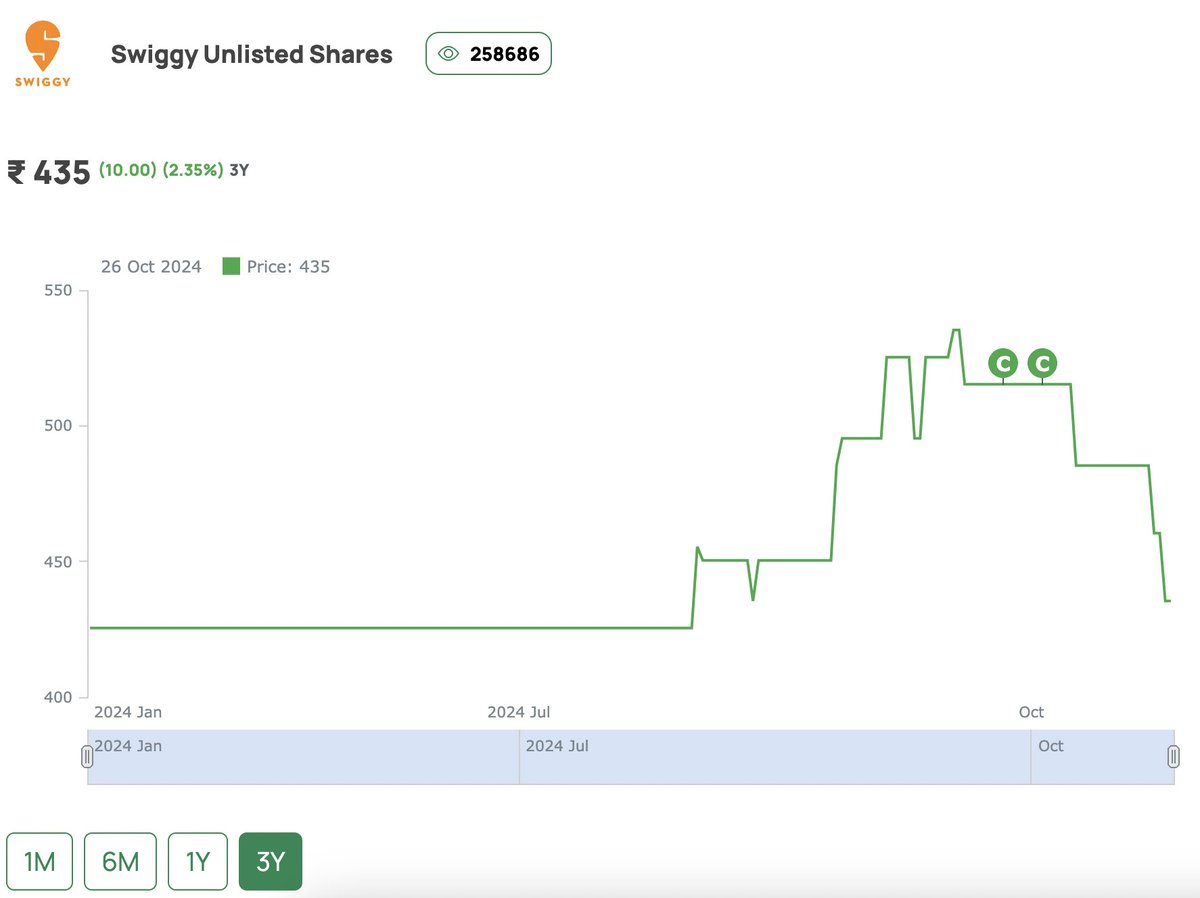Switch to the 1Y view
Viewport: 1200px width, 898px height.
(197, 860)
